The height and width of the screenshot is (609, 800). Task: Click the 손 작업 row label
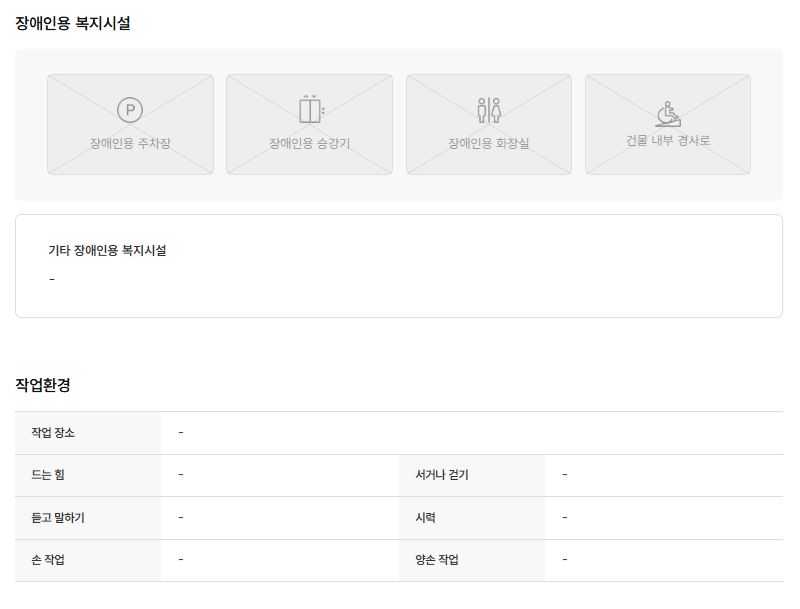click(48, 560)
